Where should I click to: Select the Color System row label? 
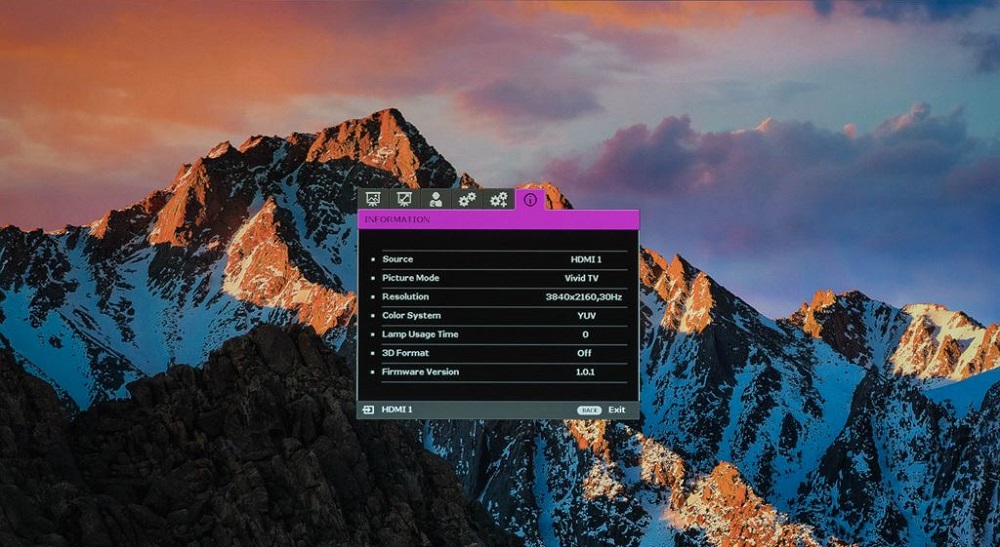pyautogui.click(x=411, y=315)
